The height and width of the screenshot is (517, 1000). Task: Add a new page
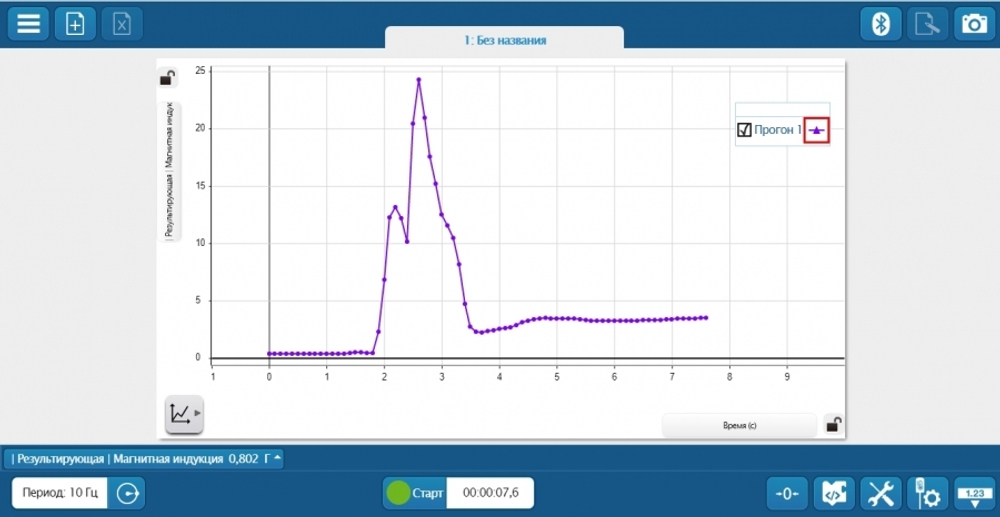pos(75,24)
